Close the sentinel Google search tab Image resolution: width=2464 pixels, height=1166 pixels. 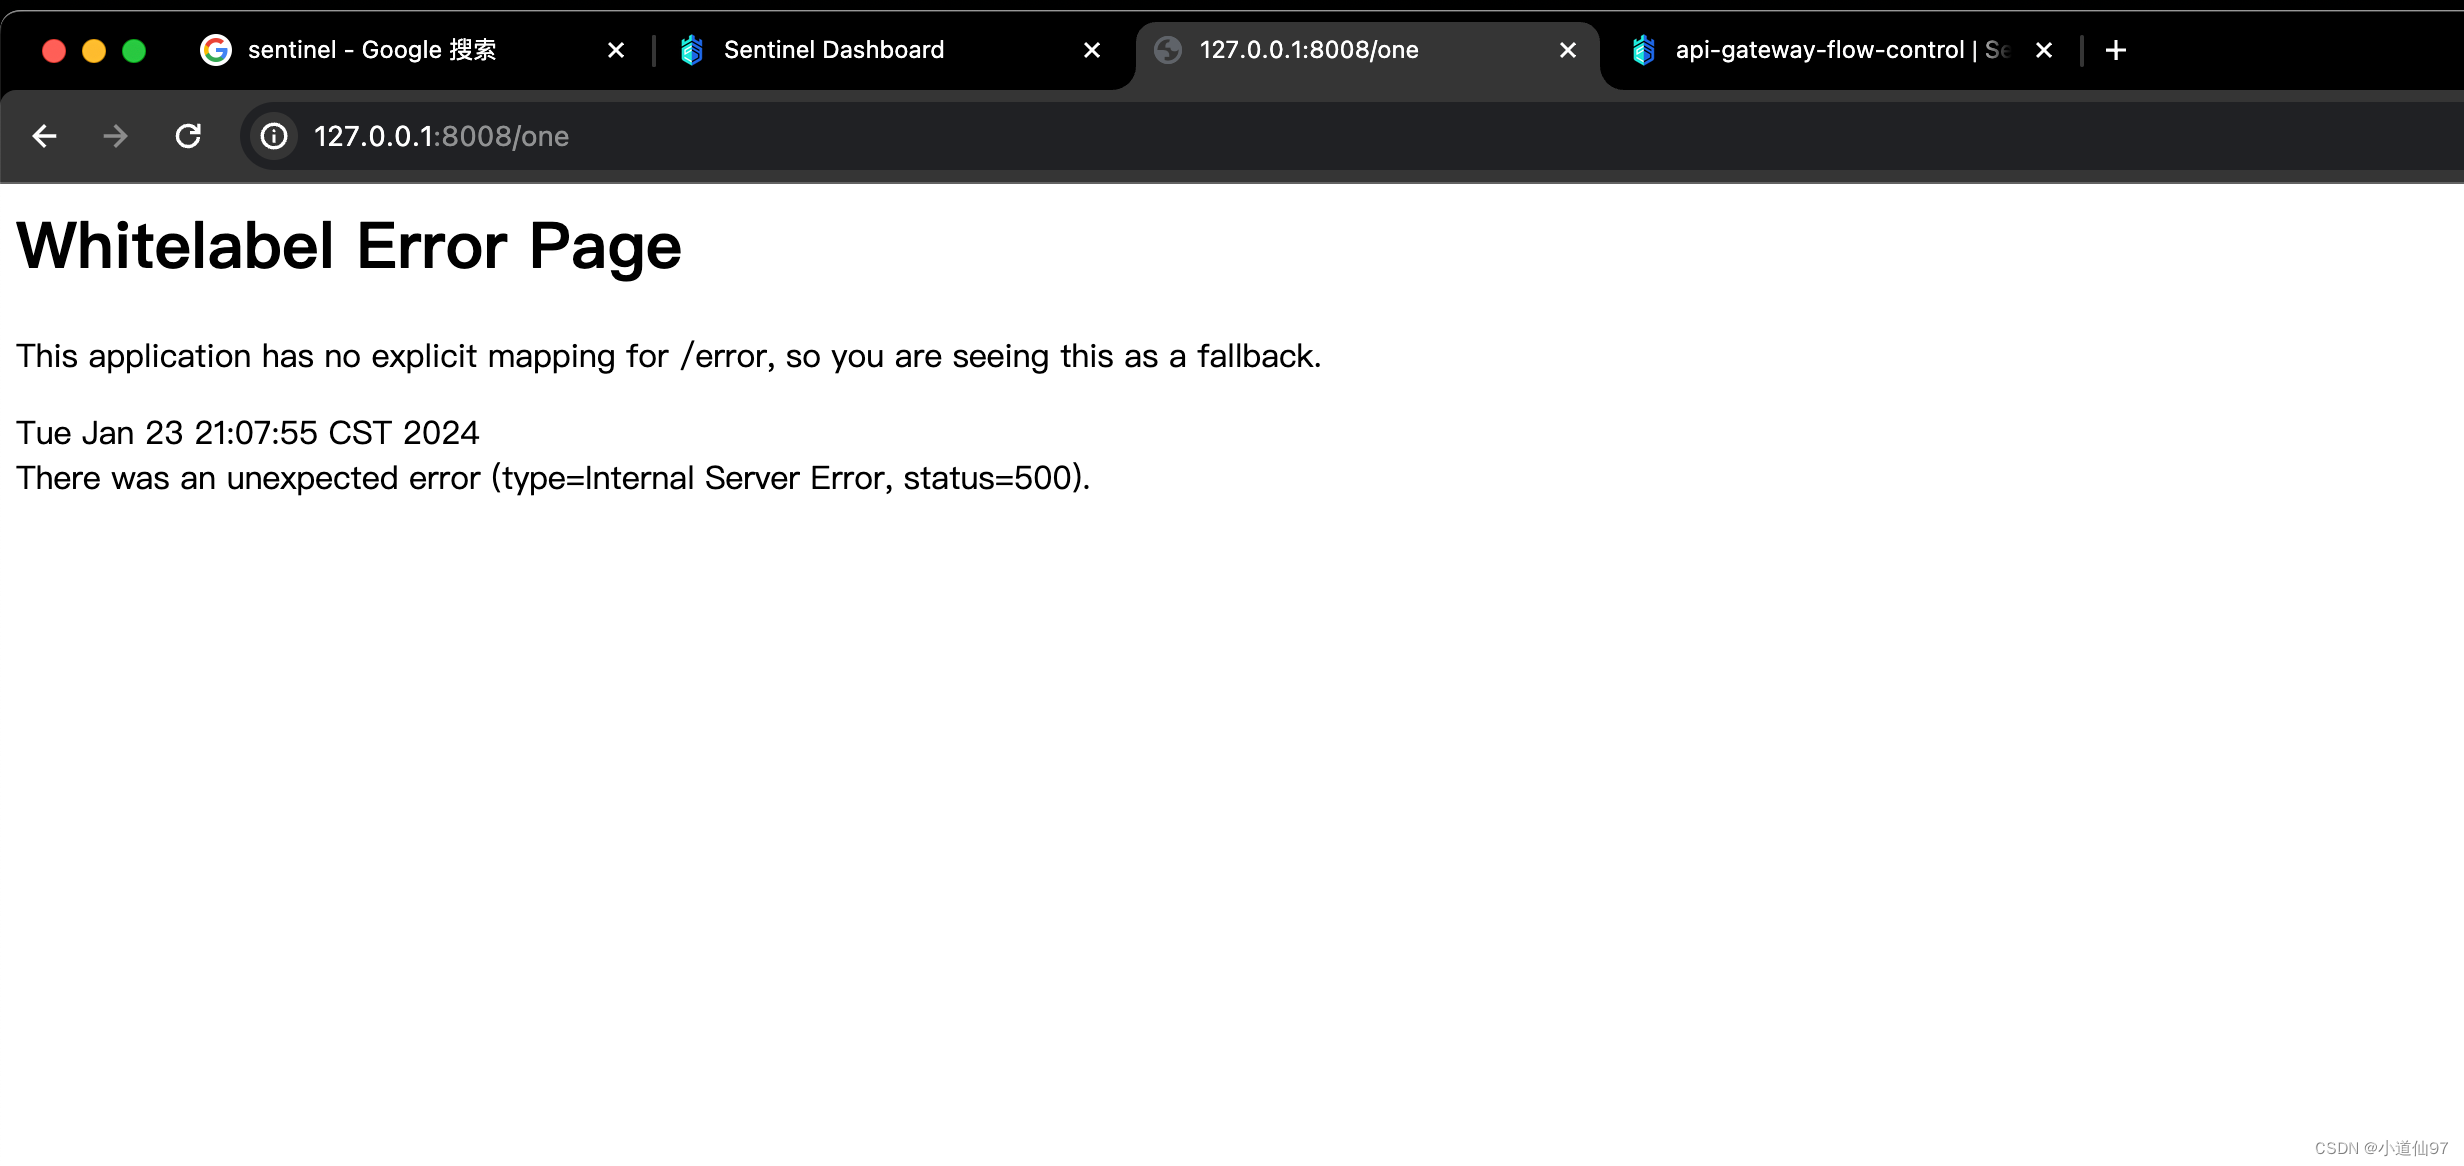(x=616, y=50)
